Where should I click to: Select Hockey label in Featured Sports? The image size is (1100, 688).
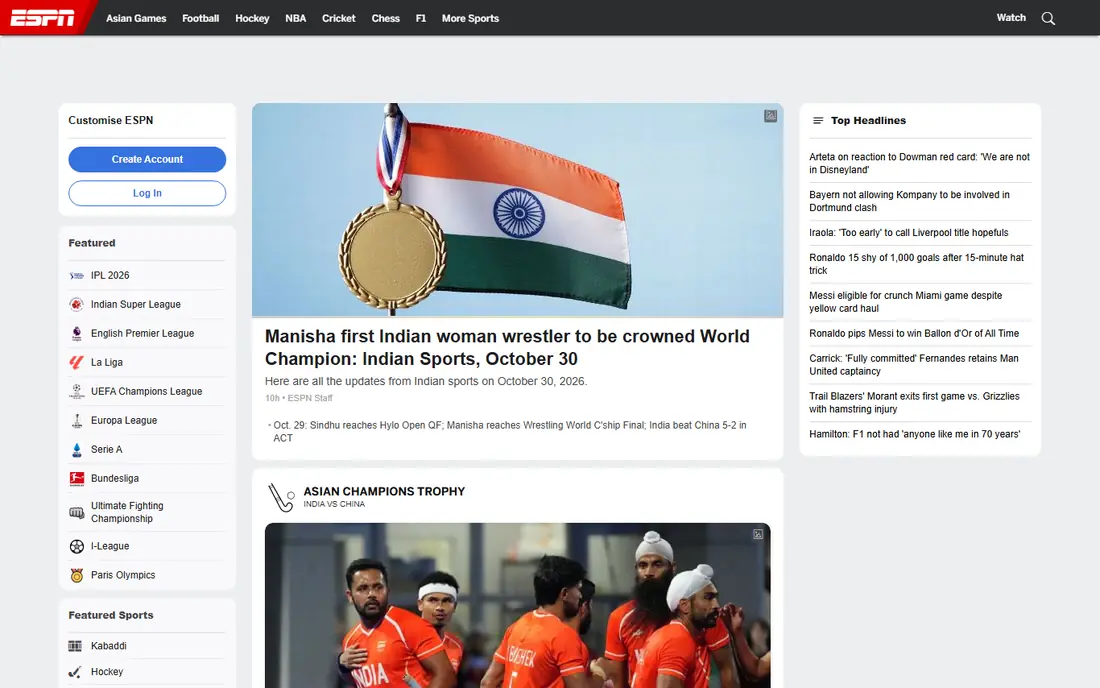(107, 672)
